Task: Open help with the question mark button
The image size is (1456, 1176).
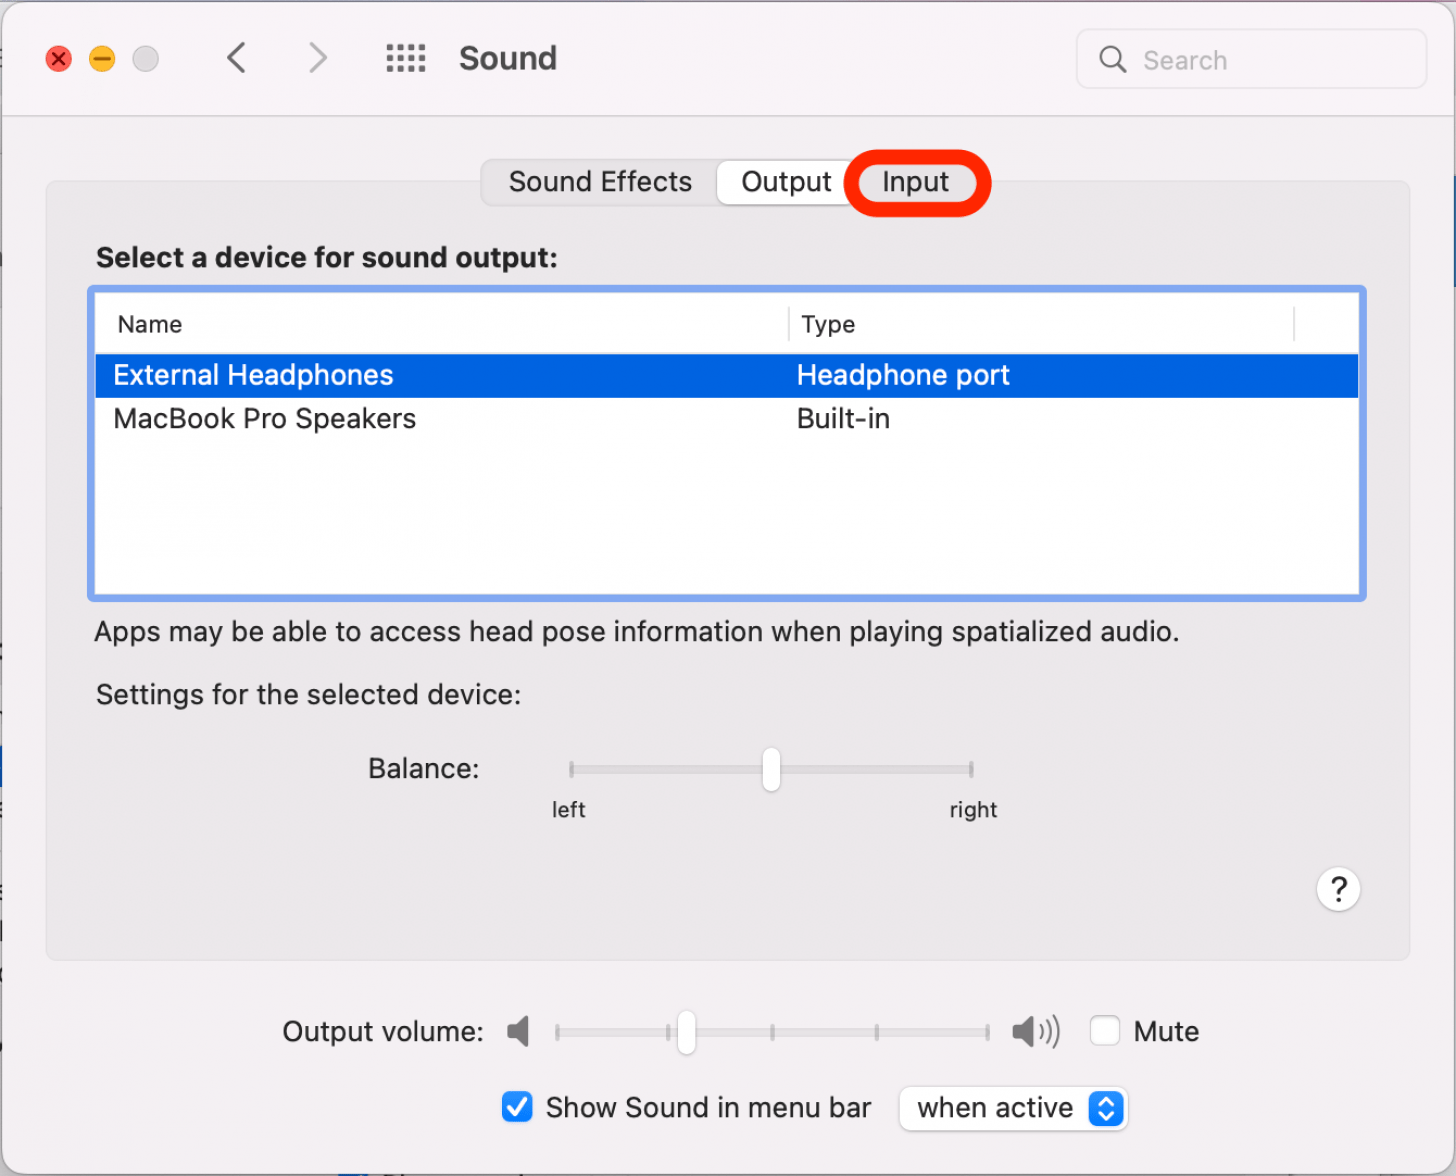Action: [1338, 889]
